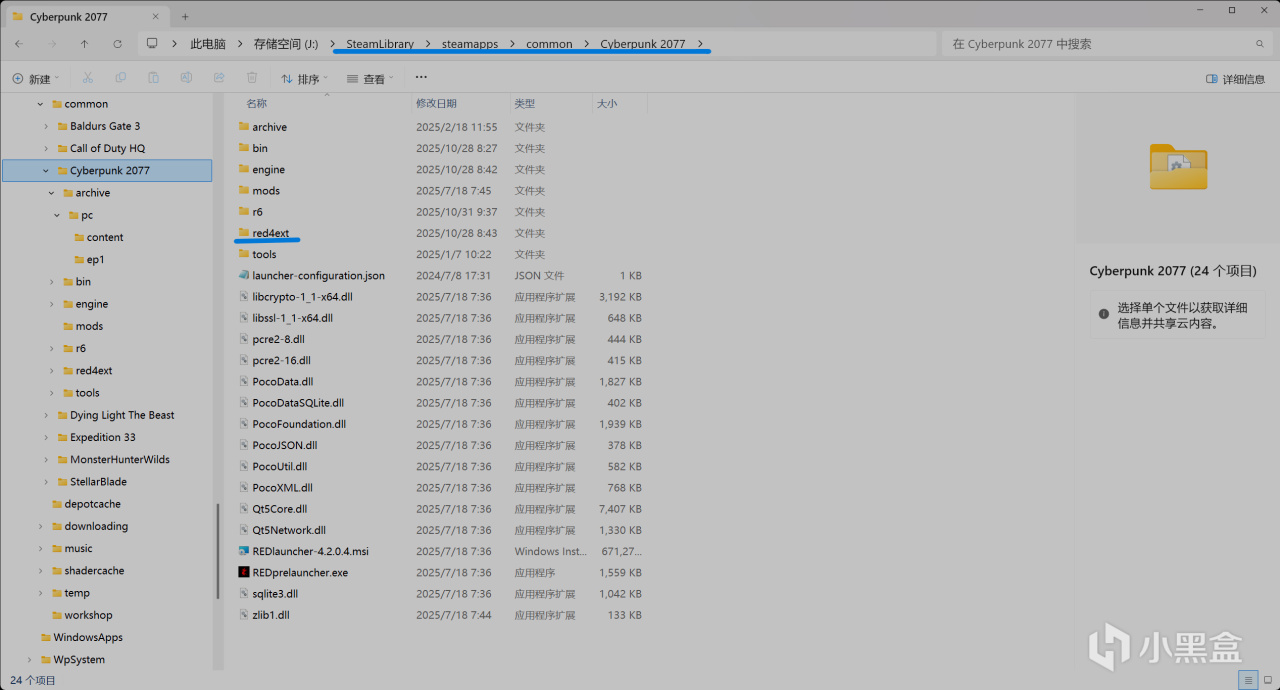1280x690 pixels.
Task: Click common breadcrumb segment
Action: 549,44
